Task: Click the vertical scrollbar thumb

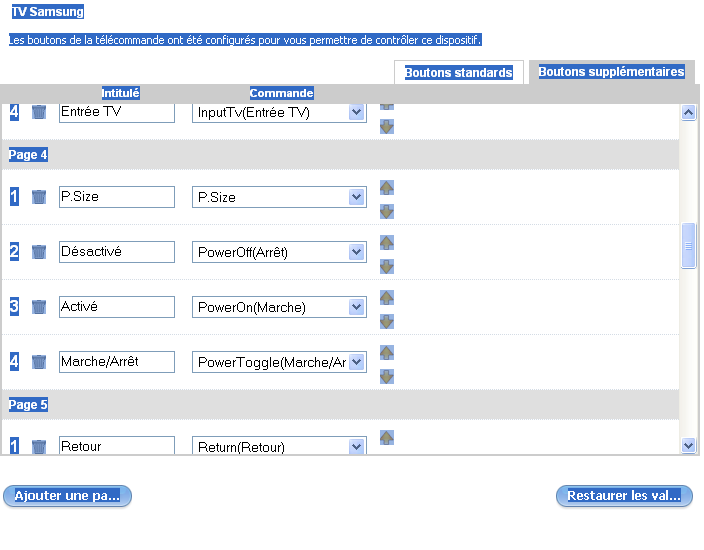Action: click(x=688, y=246)
